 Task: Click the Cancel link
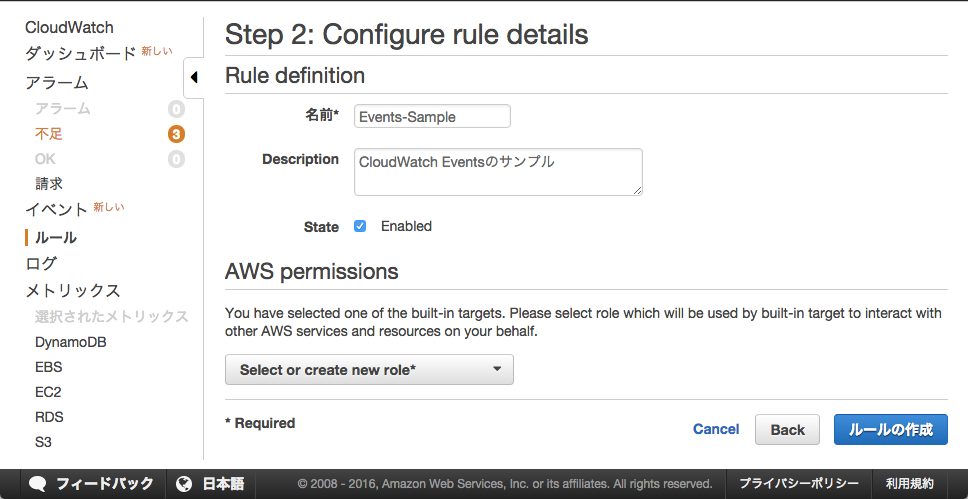click(716, 429)
